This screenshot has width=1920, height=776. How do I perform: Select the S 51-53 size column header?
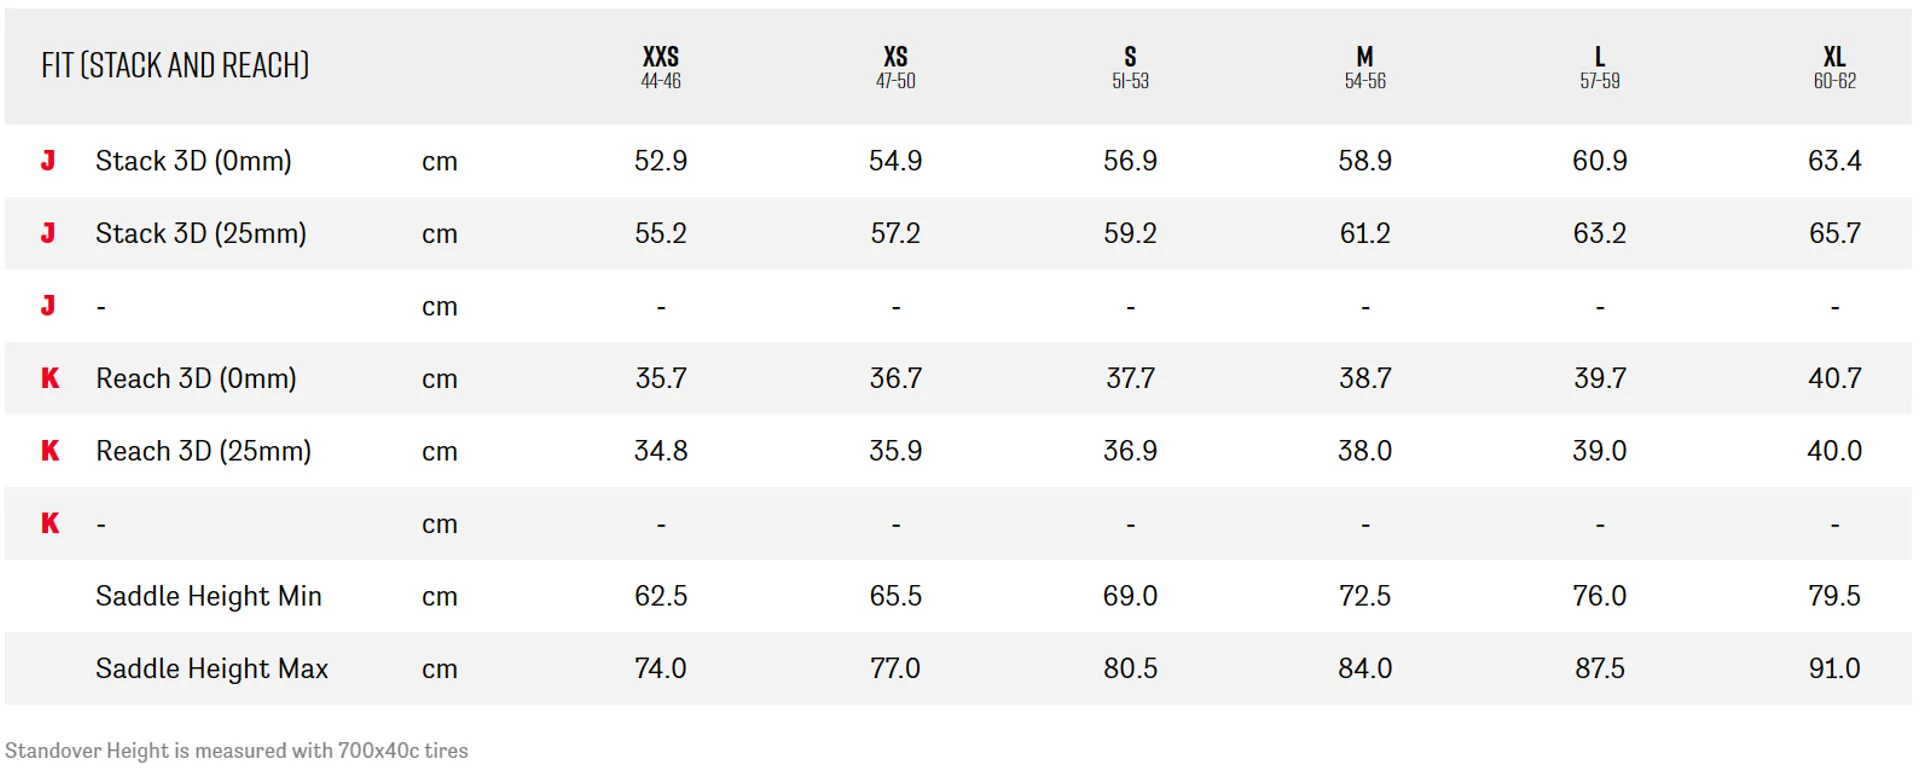point(1130,67)
